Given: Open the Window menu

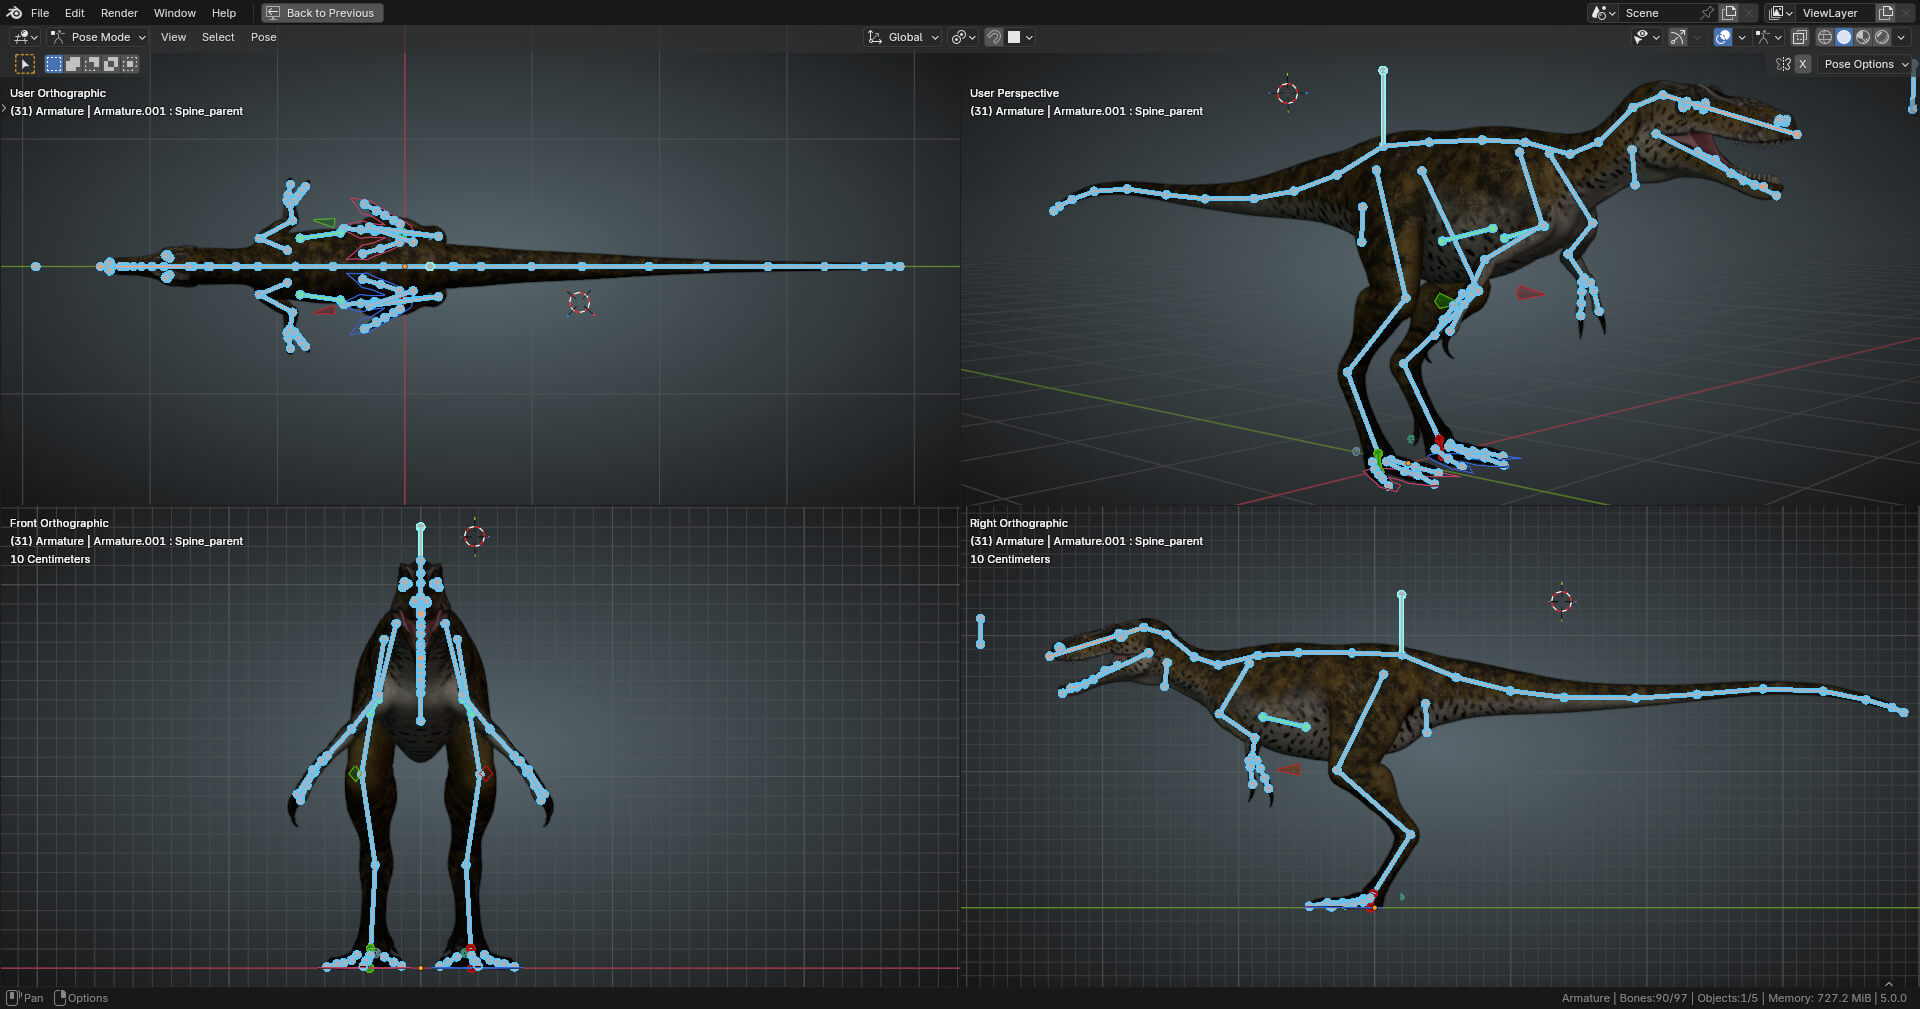Looking at the screenshot, I should point(175,13).
